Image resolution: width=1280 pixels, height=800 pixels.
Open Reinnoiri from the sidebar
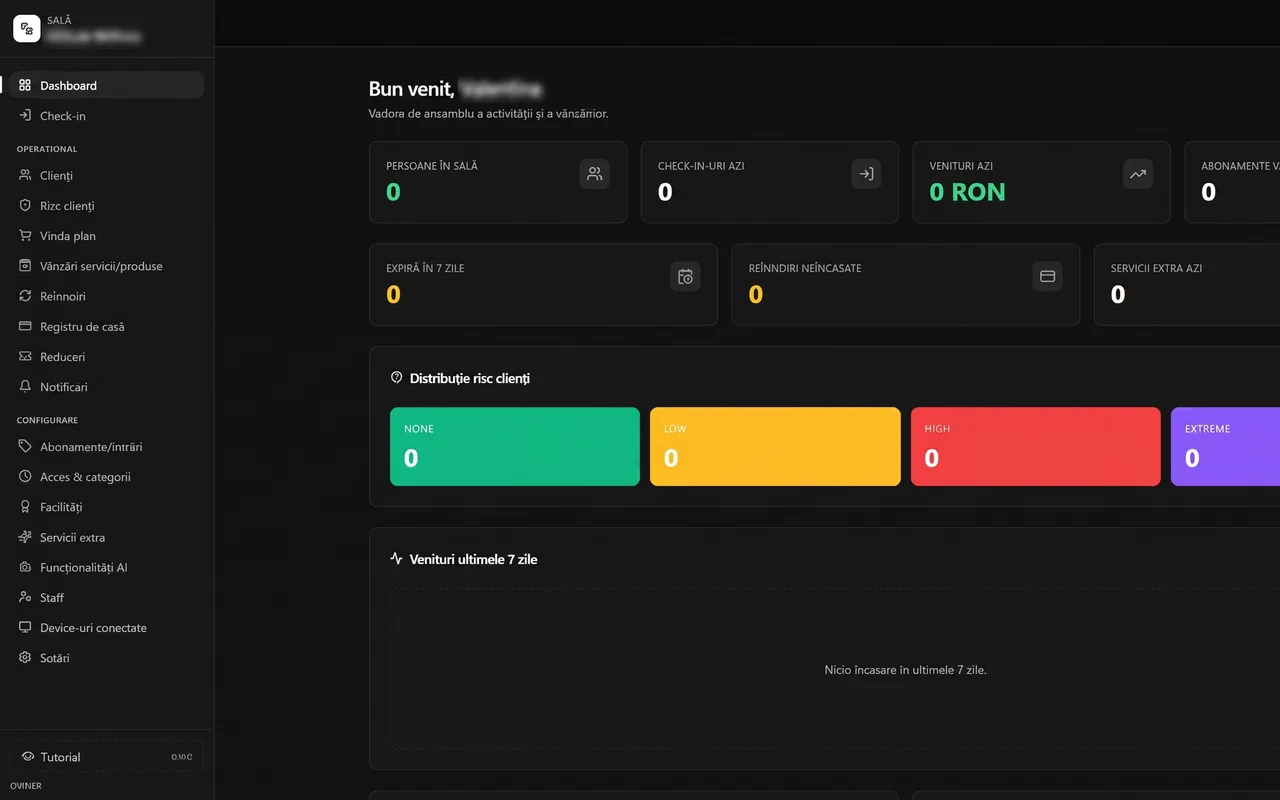point(106,296)
